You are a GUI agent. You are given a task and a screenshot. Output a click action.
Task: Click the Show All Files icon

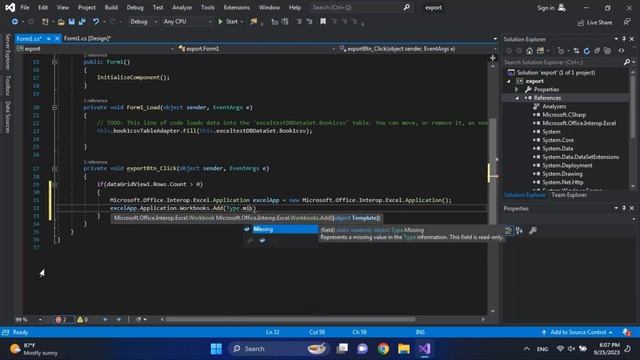point(608,51)
